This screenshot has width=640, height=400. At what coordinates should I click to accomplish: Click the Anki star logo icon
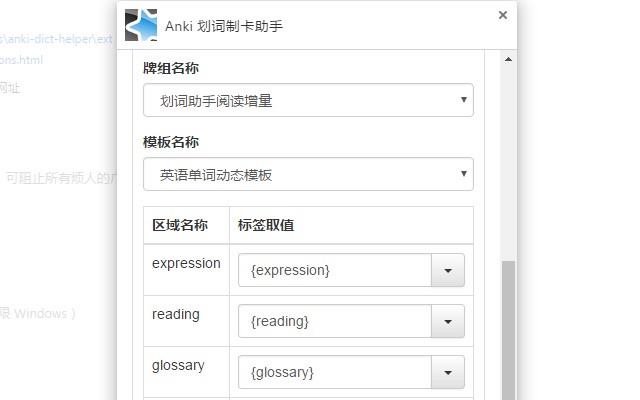141,25
